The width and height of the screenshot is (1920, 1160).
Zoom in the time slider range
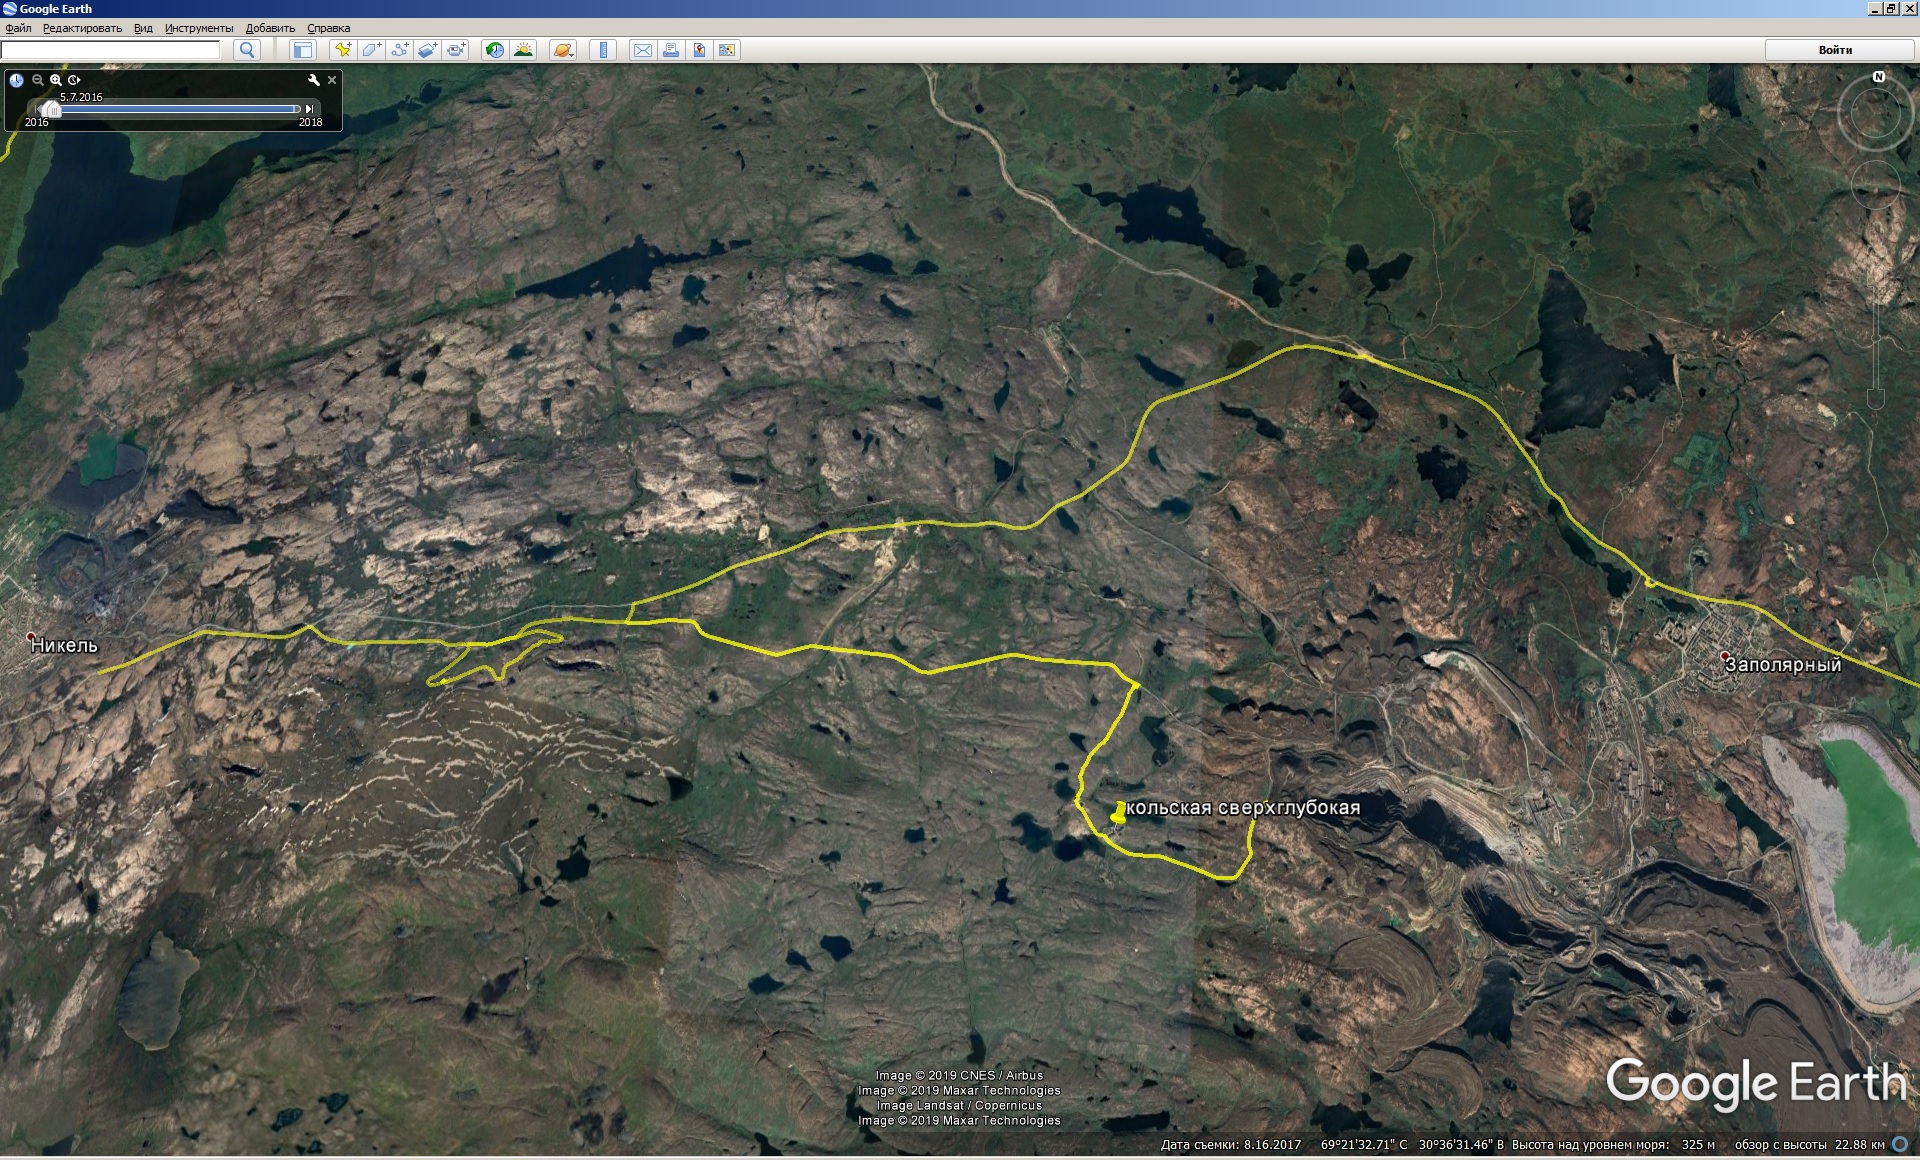click(x=56, y=80)
